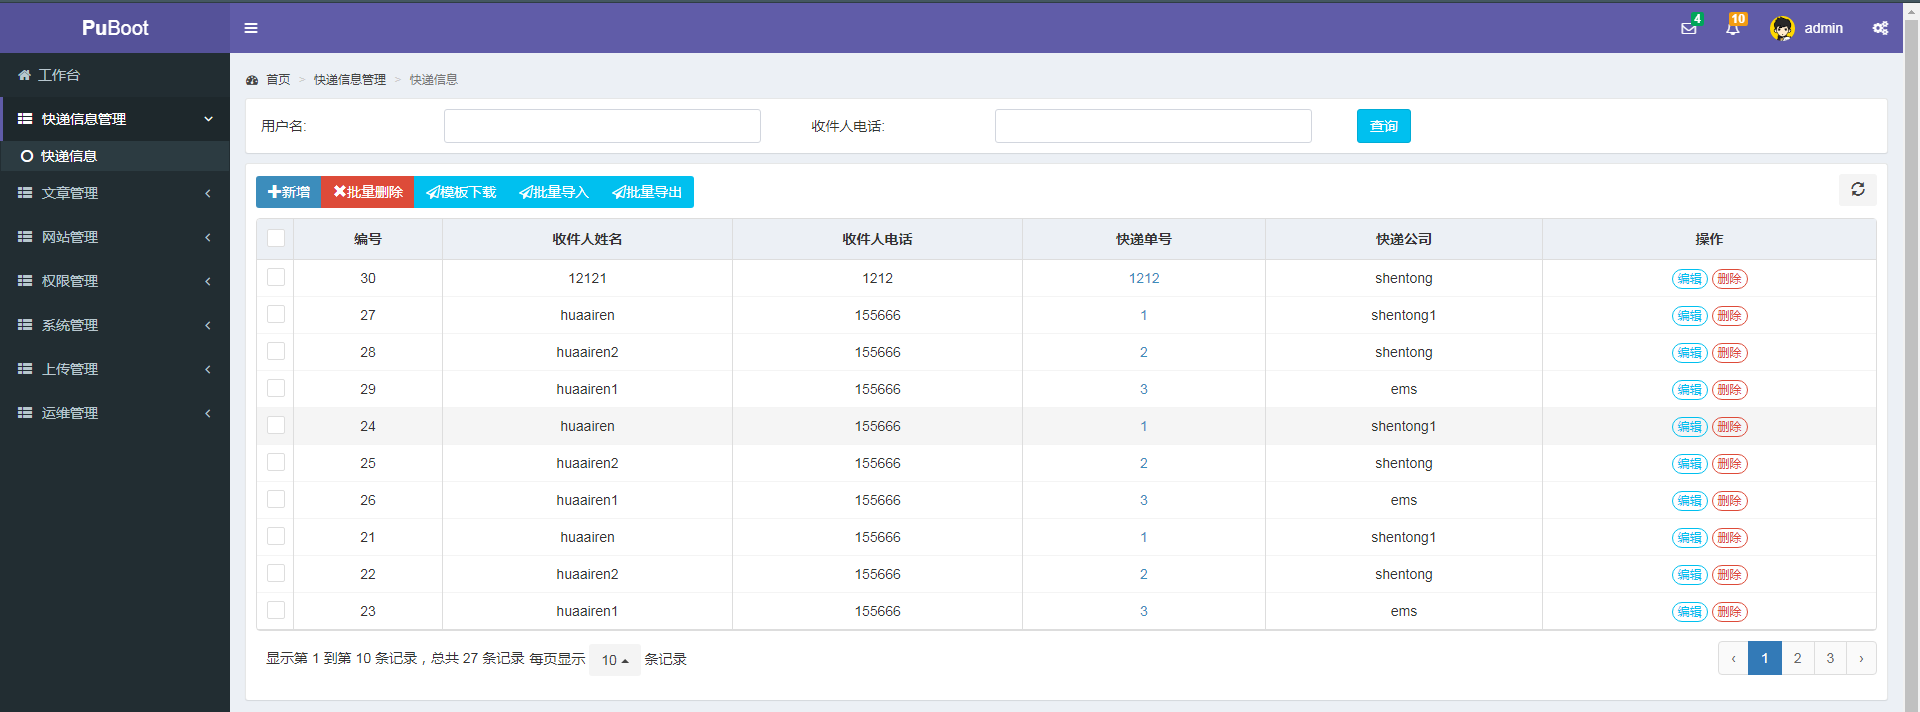The height and width of the screenshot is (712, 1920).
Task: Select 快递信息 submenu item
Action: point(115,156)
